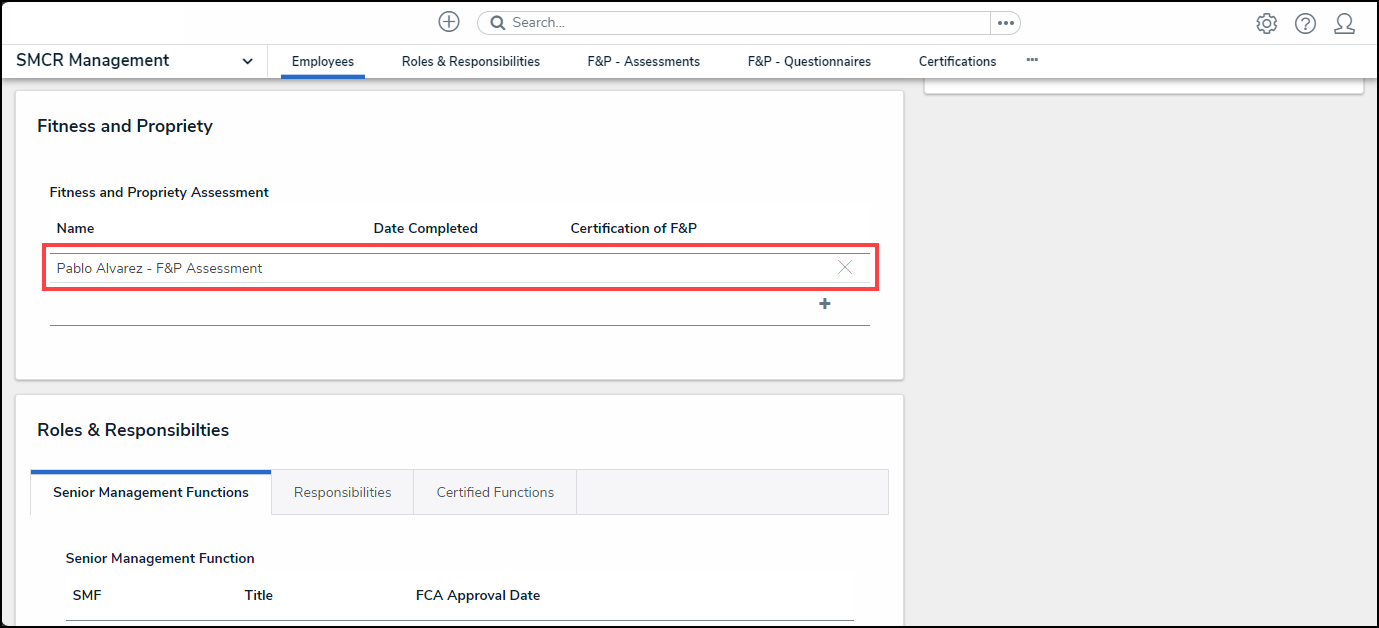
Task: Click the search magnifier icon
Action: (497, 23)
